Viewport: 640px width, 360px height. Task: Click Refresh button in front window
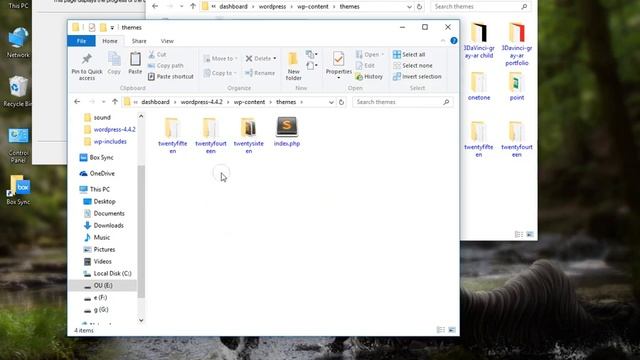click(342, 102)
